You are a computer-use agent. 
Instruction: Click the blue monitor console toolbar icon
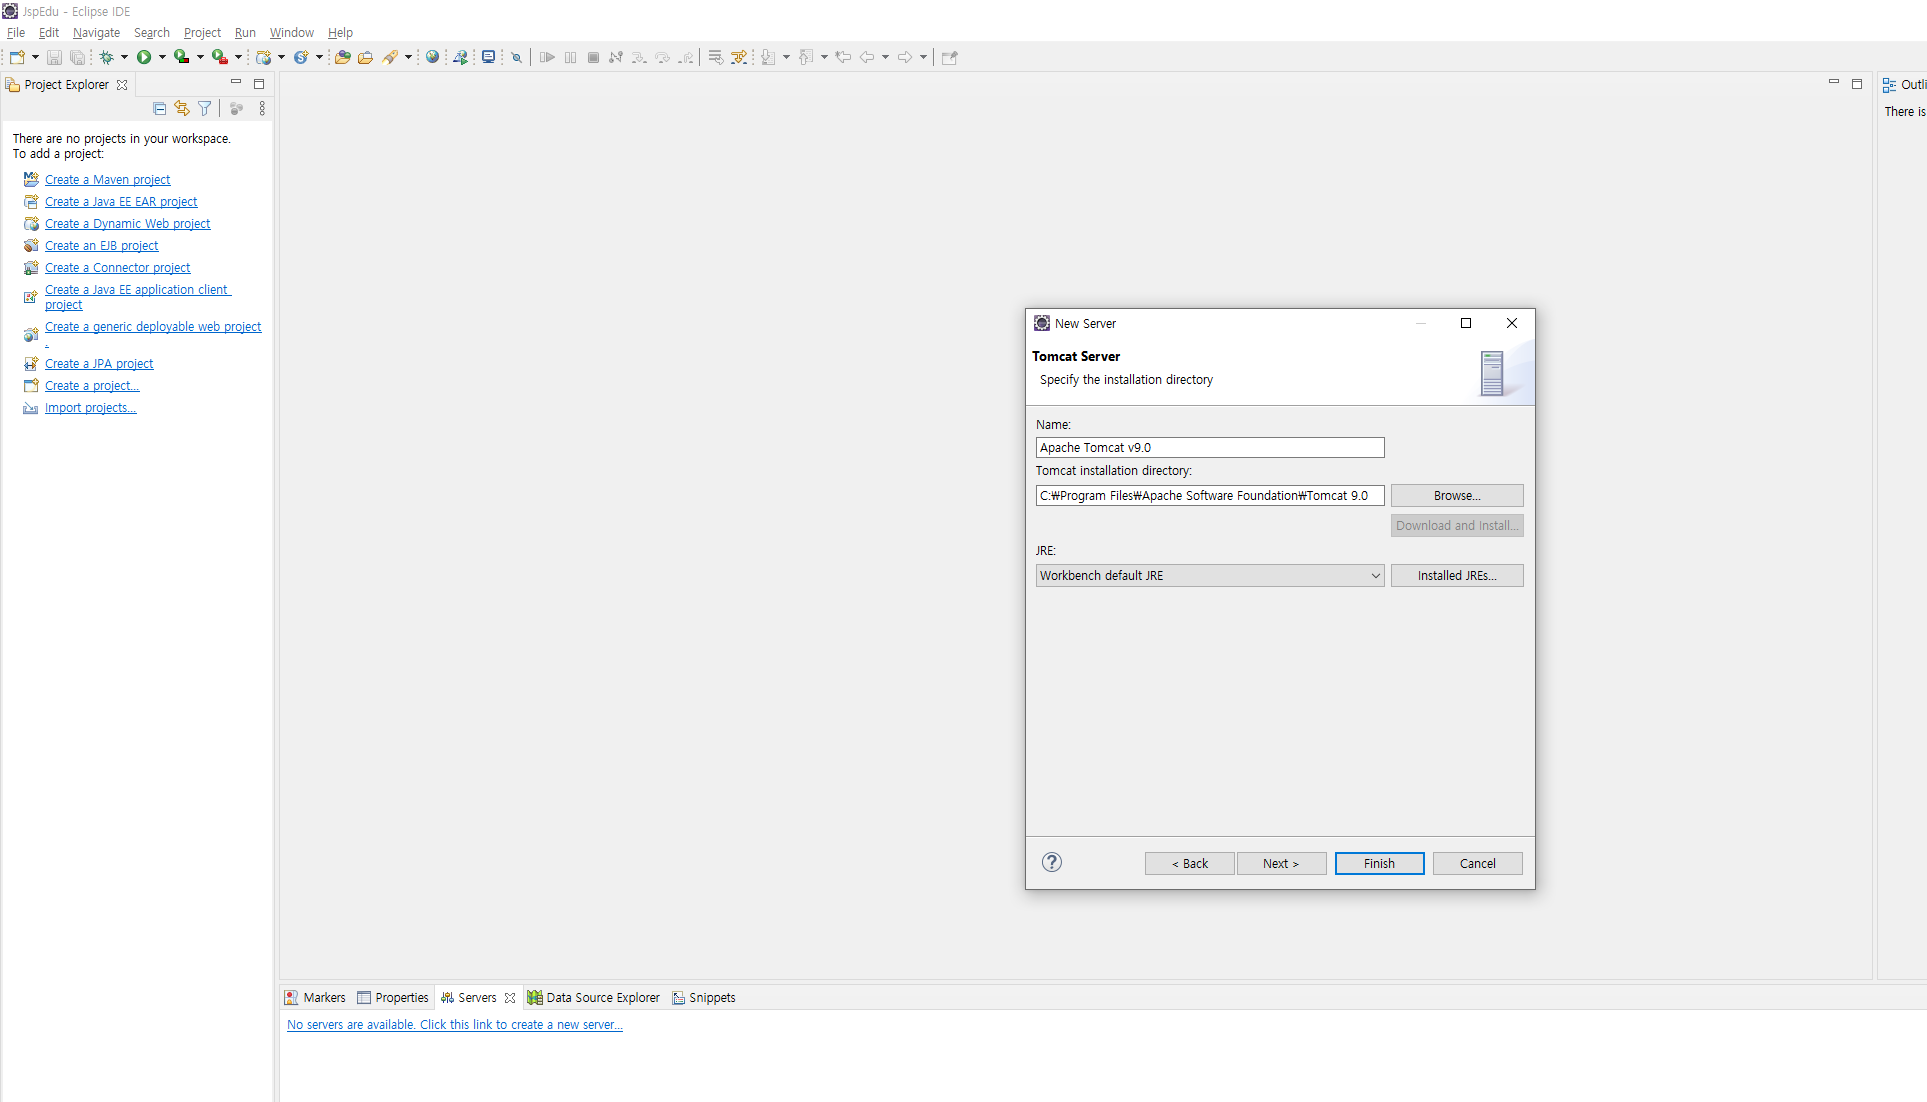pos(488,57)
